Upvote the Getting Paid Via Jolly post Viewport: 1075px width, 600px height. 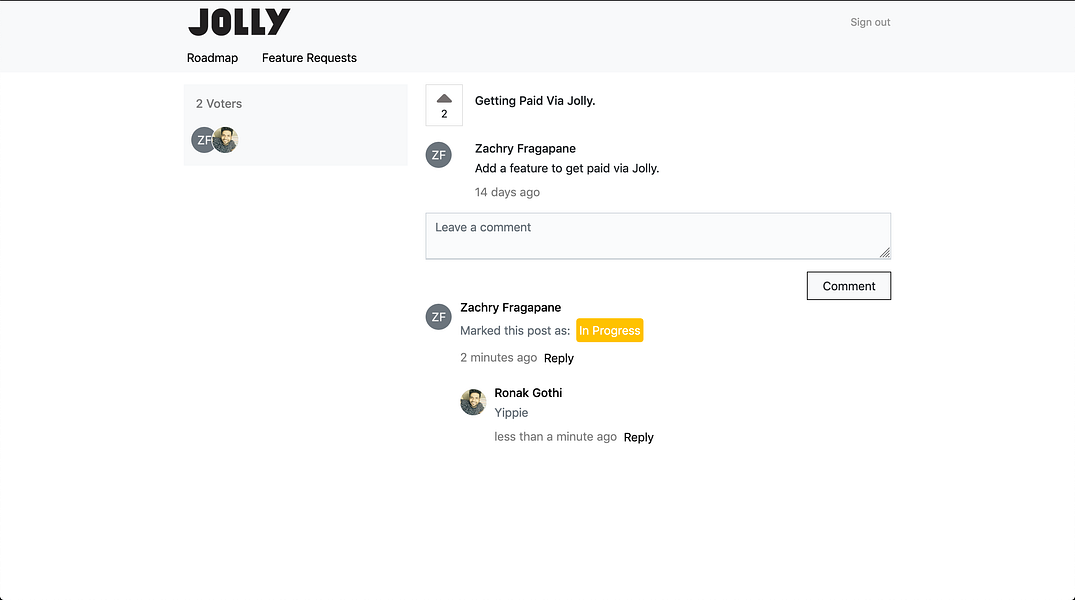coord(444,105)
